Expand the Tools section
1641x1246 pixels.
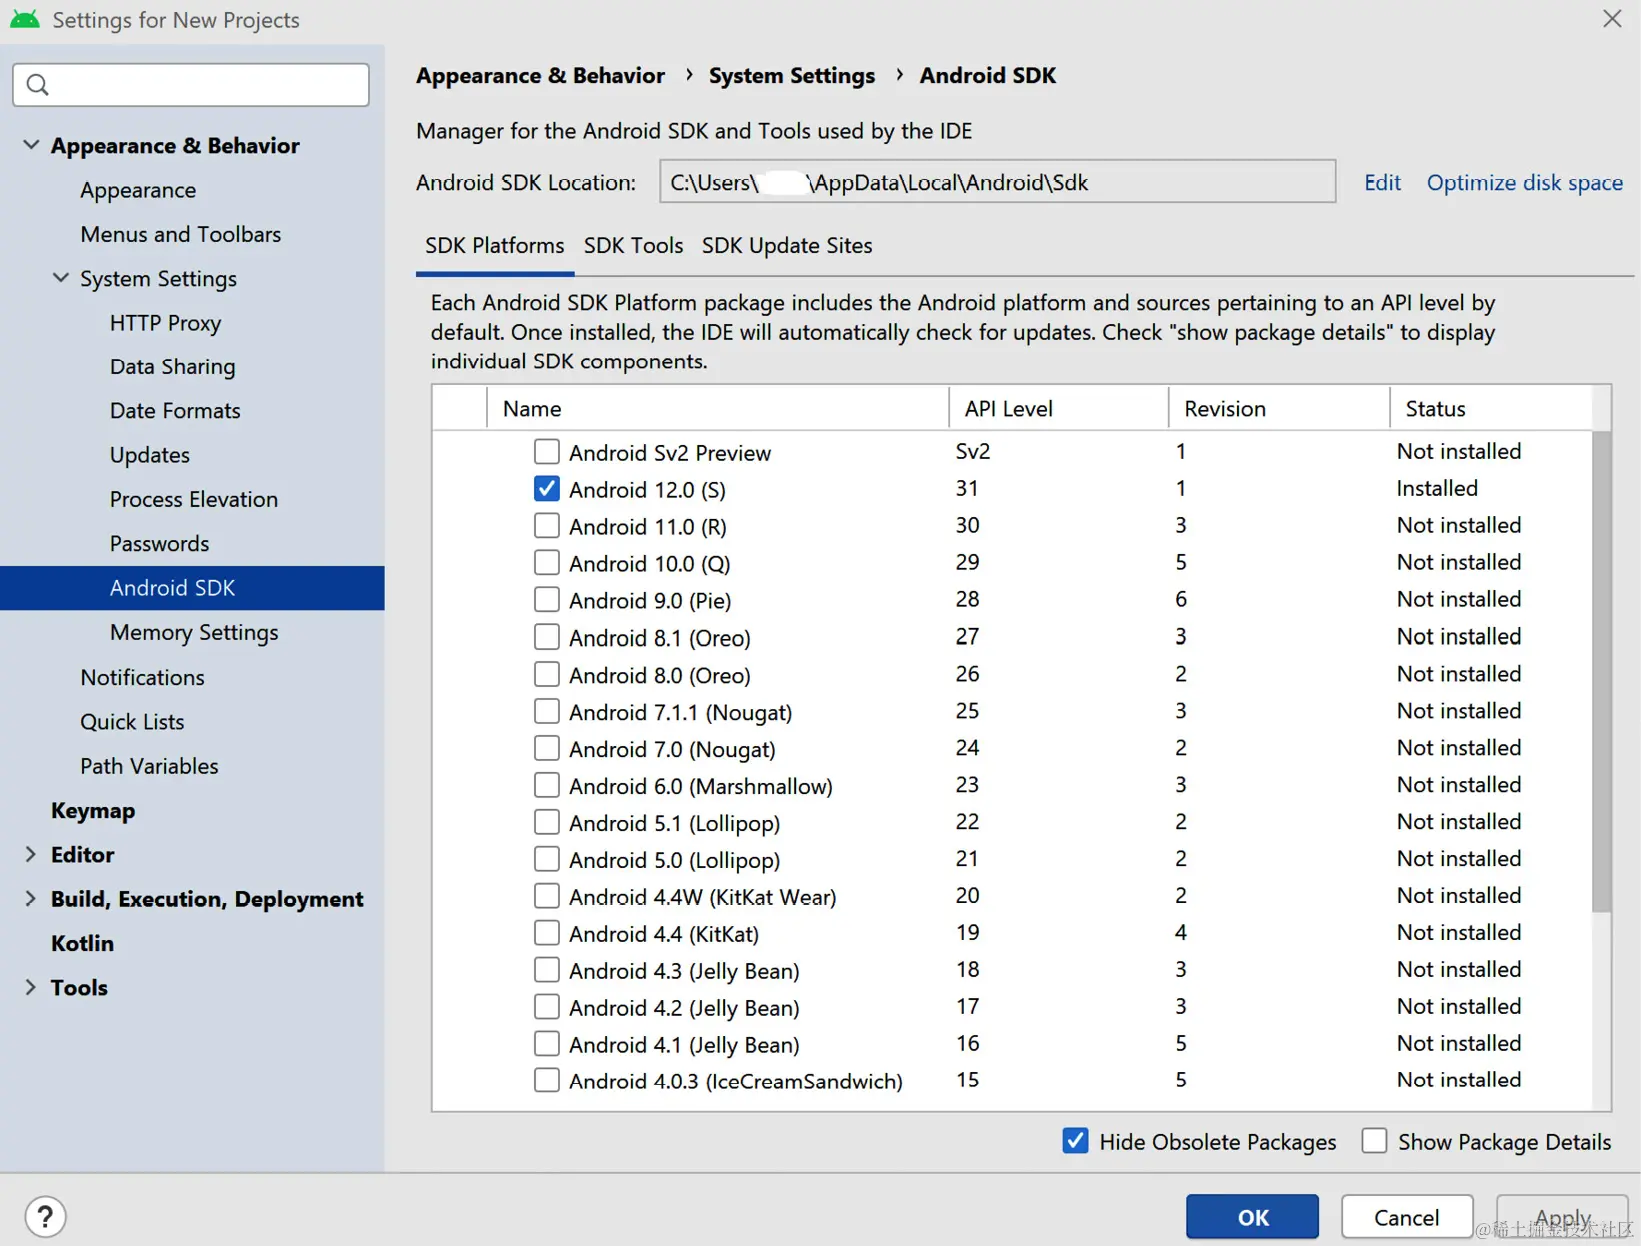coord(31,987)
